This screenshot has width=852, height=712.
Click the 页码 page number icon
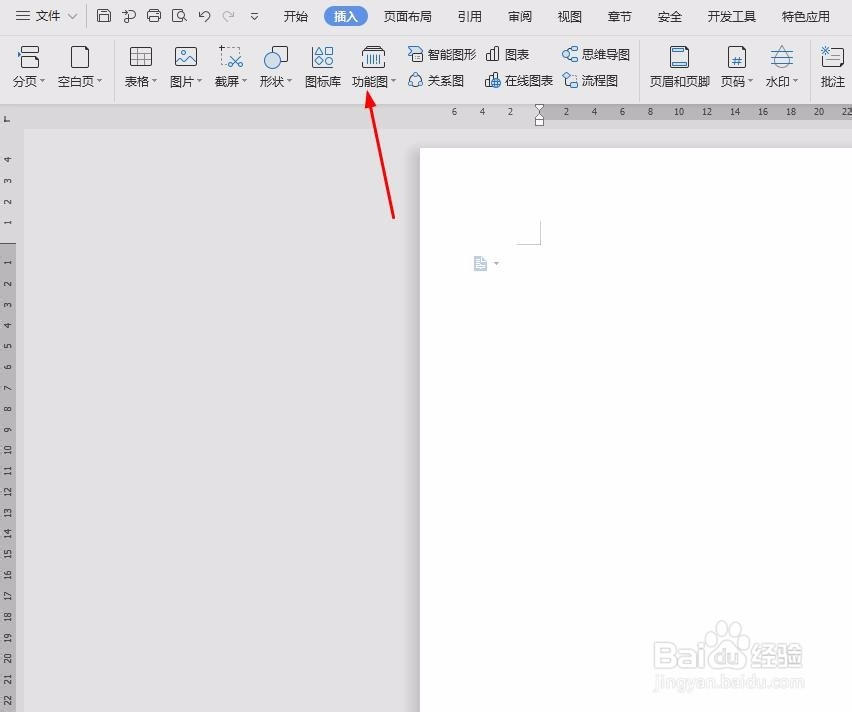pyautogui.click(x=737, y=57)
